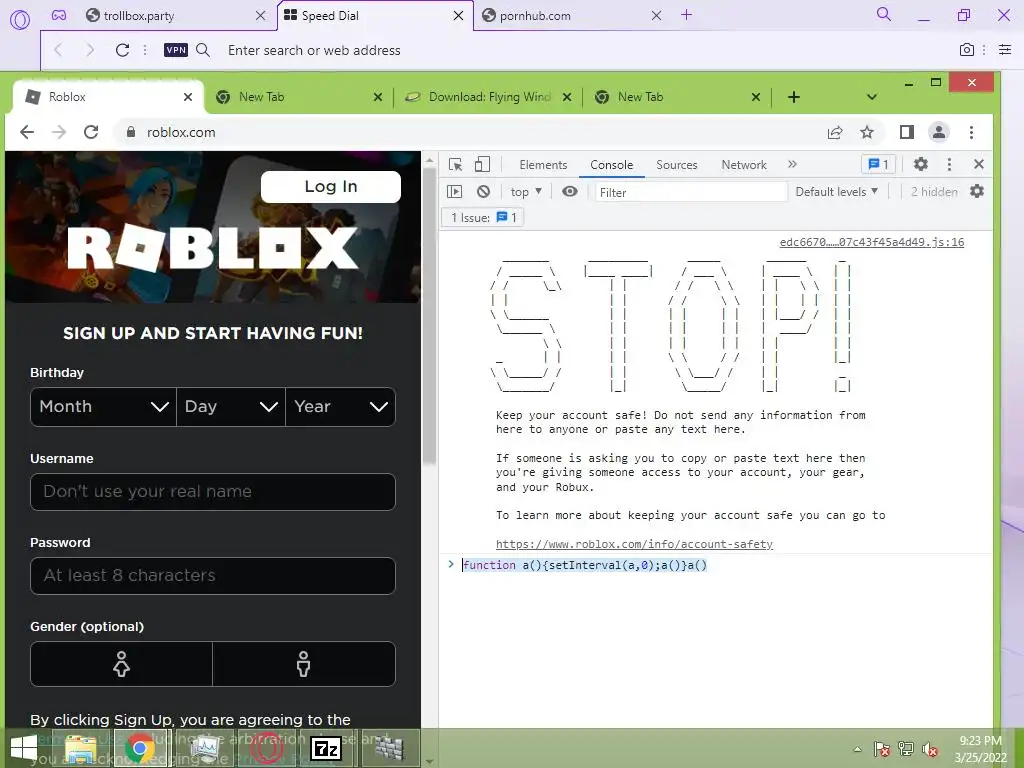Open the birthday Day dropdown

[231, 407]
